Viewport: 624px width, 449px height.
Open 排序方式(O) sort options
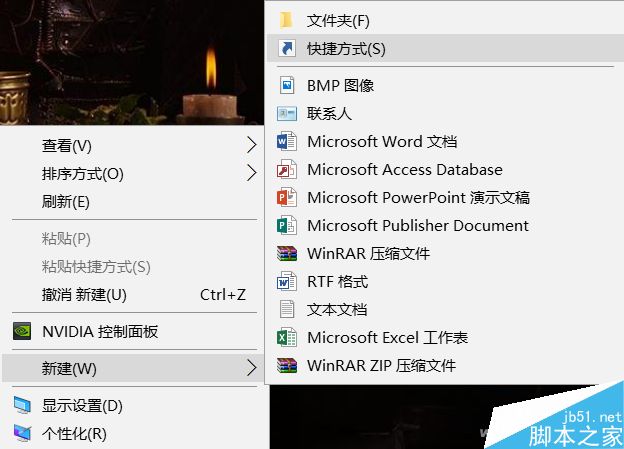(133, 174)
